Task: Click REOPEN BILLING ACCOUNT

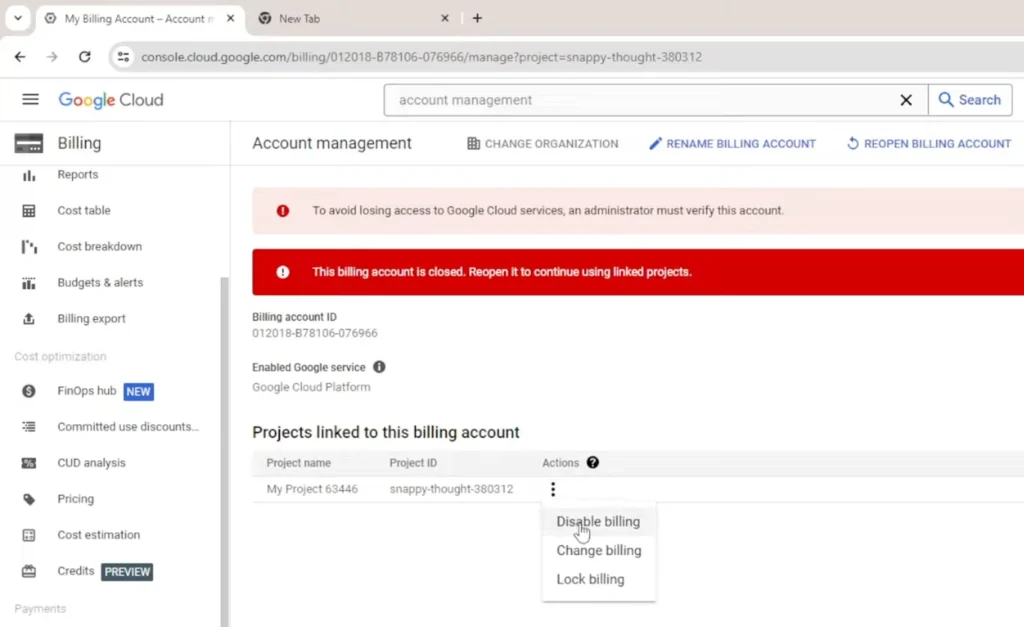Action: coord(928,143)
